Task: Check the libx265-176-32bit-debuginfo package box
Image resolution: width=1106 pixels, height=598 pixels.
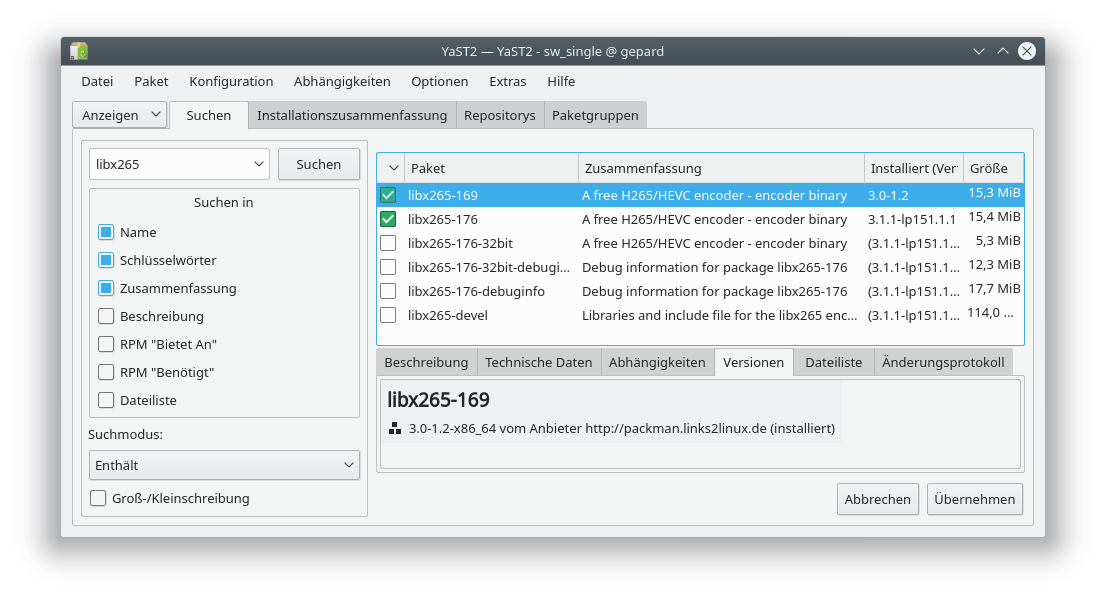Action: click(x=388, y=267)
